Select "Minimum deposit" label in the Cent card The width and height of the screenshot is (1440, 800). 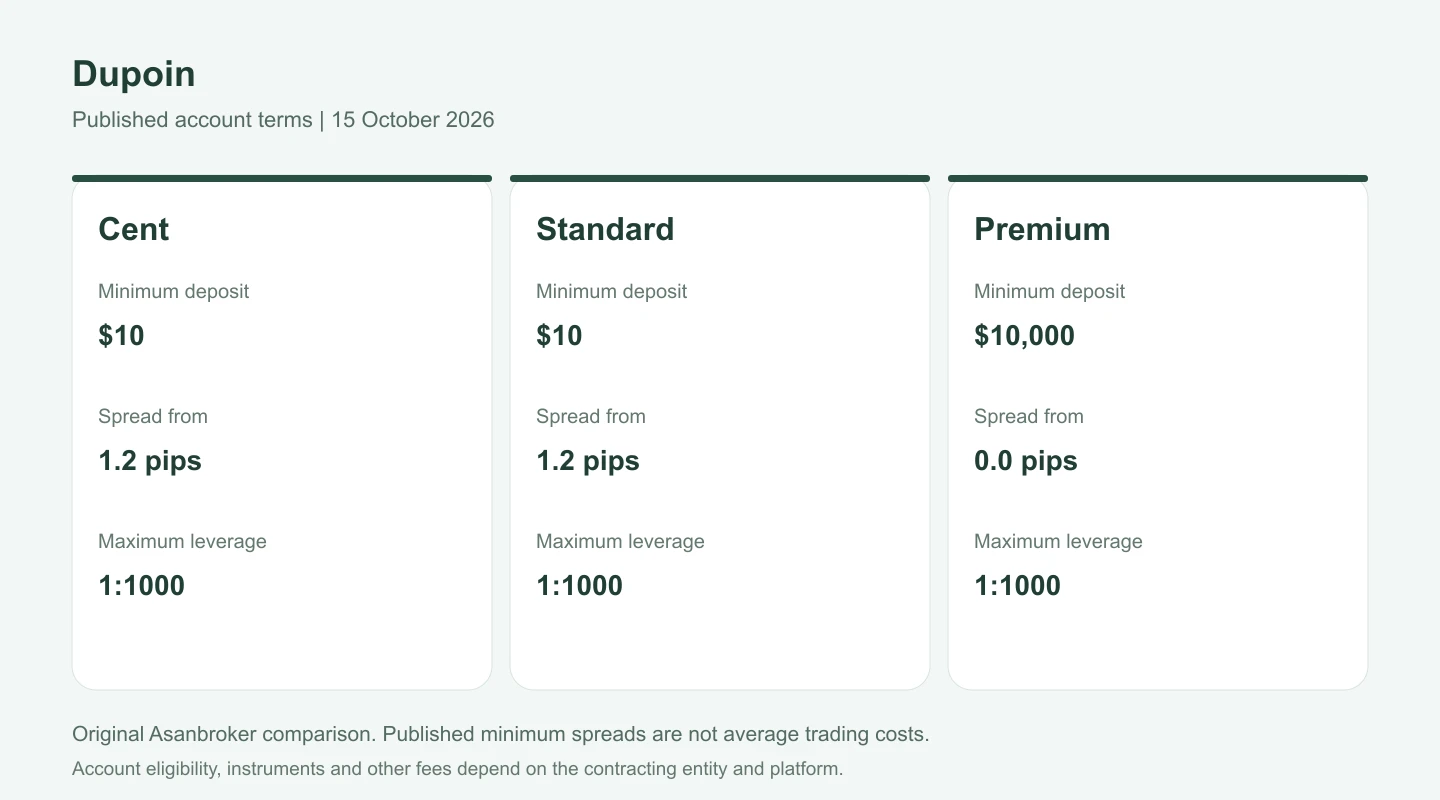coord(173,292)
